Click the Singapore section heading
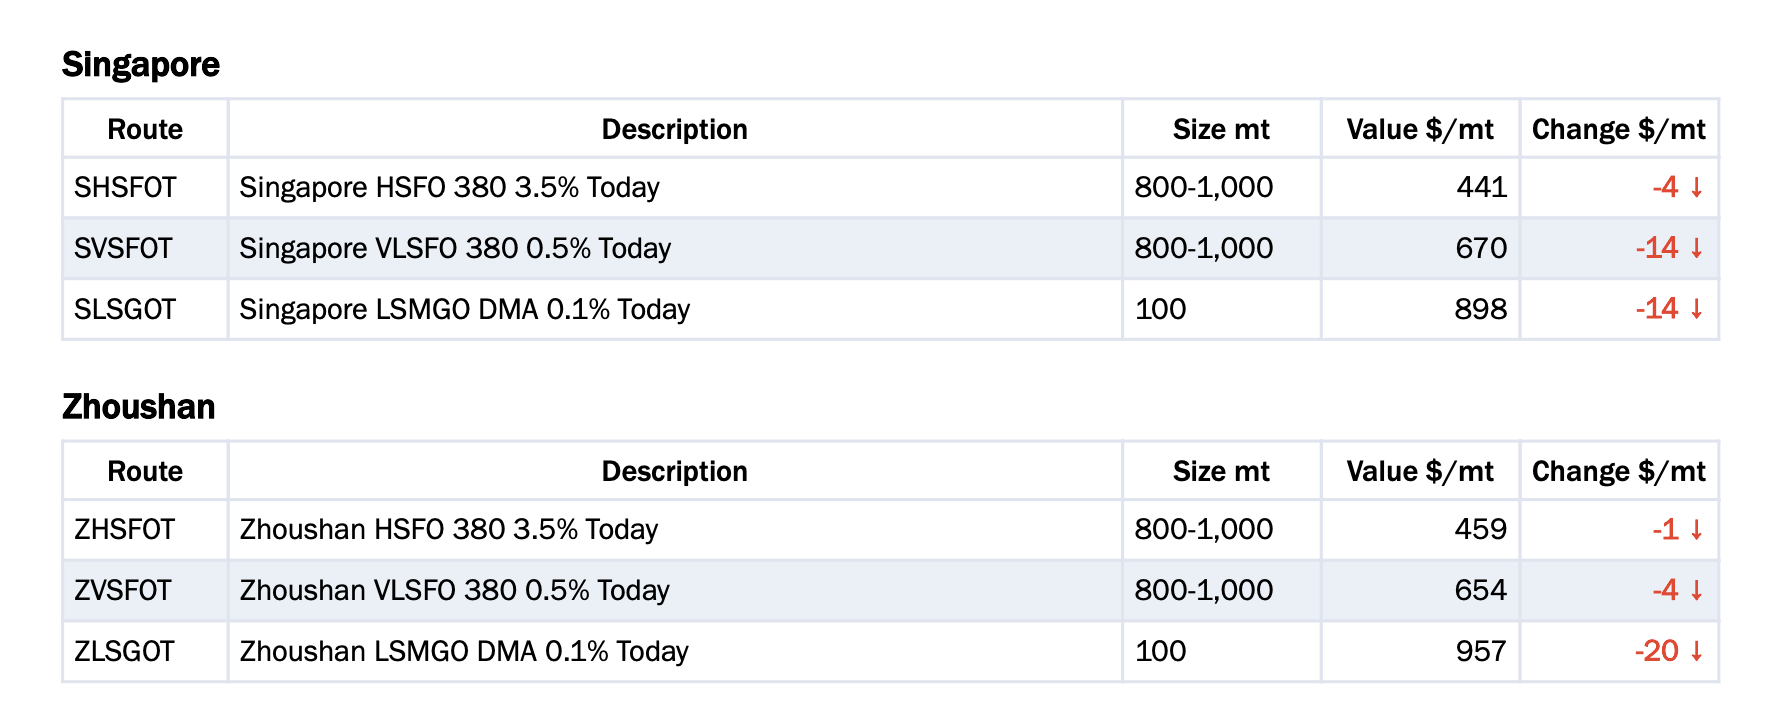 coord(141,65)
